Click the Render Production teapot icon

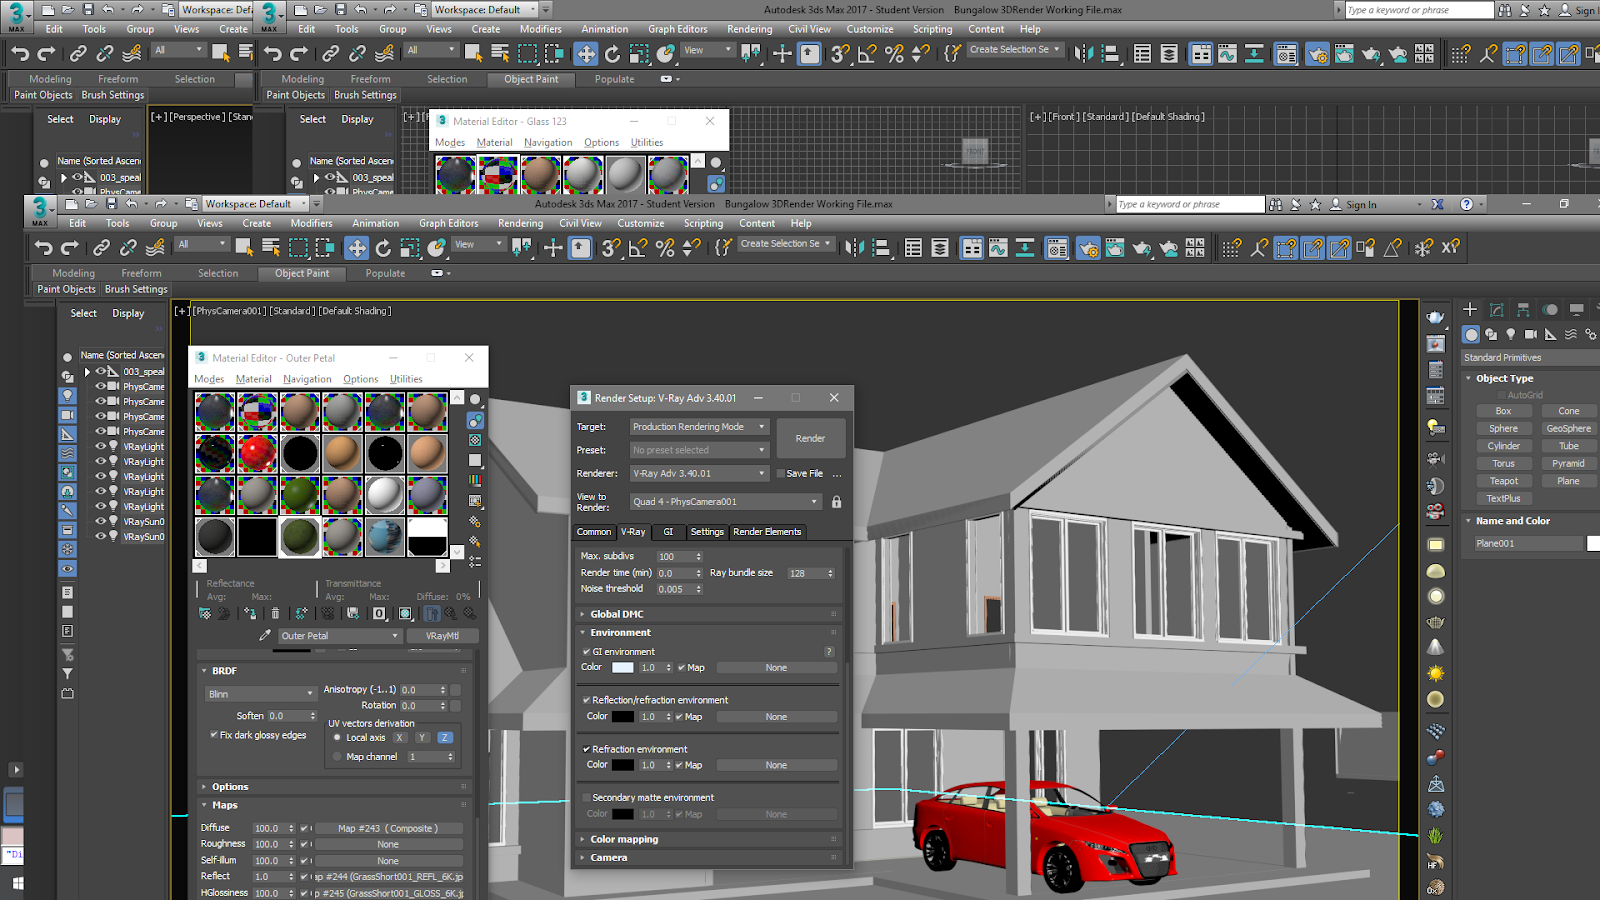point(1141,248)
